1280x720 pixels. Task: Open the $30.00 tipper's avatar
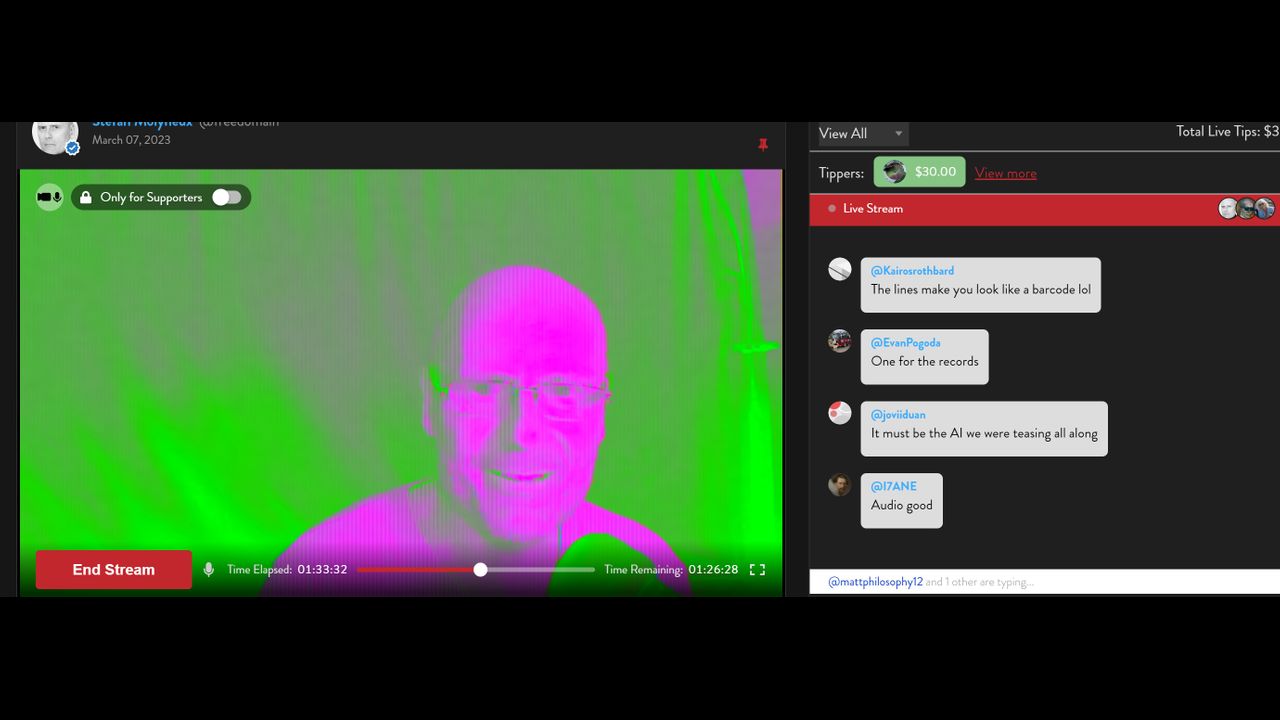tap(895, 172)
